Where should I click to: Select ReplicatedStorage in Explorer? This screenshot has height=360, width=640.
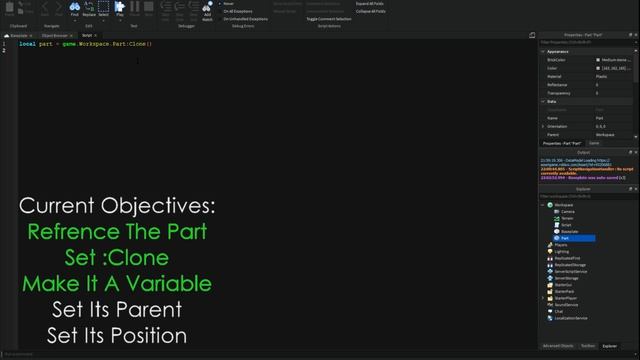pyautogui.click(x=567, y=265)
